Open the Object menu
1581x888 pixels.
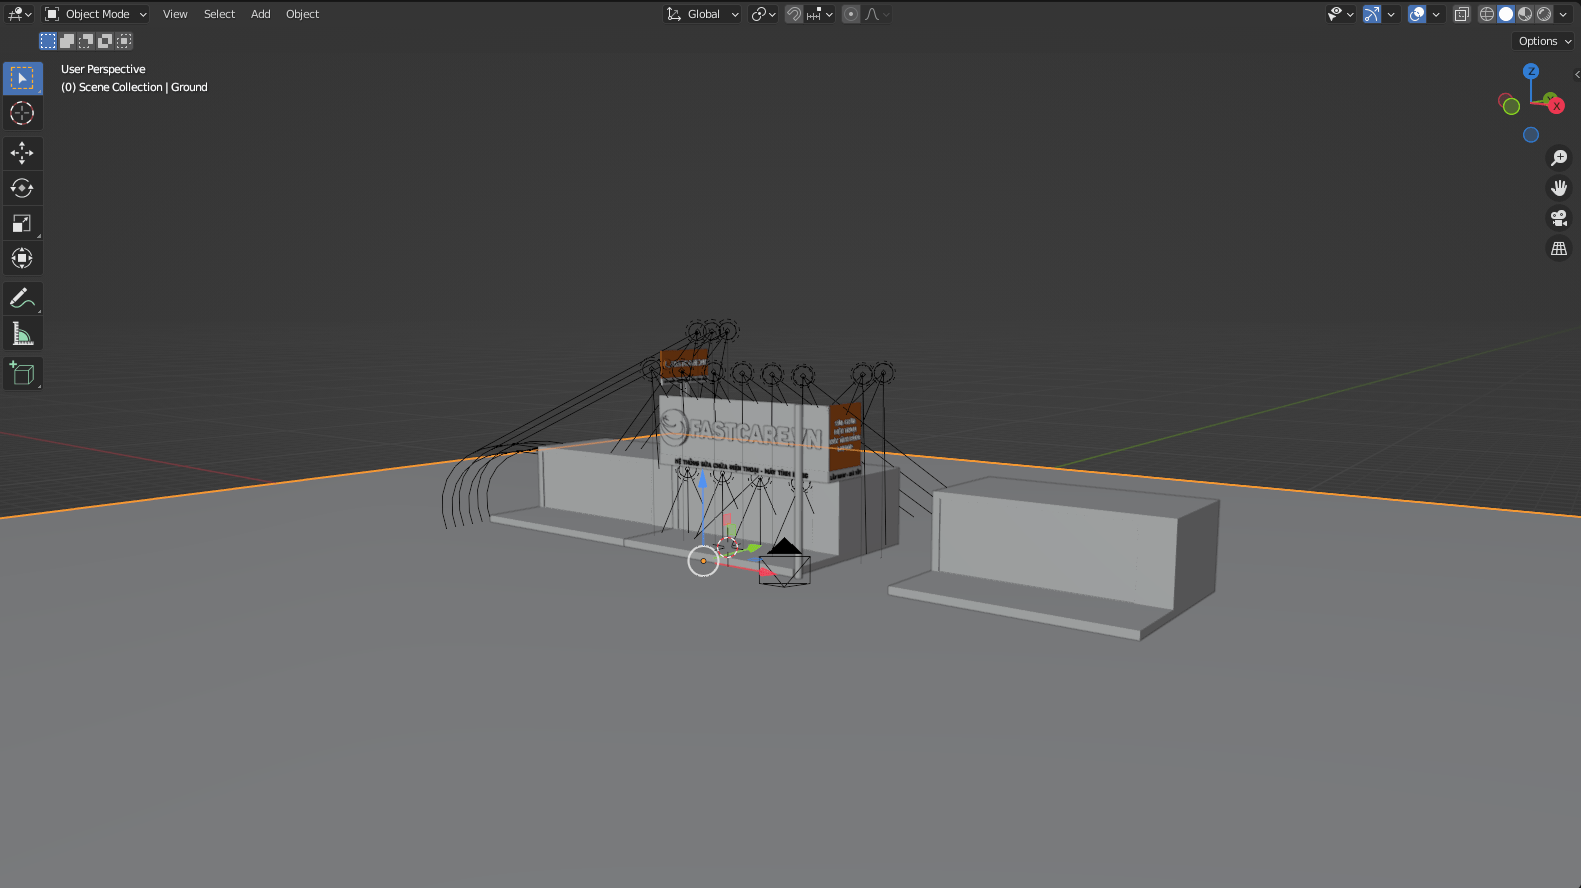click(x=302, y=14)
